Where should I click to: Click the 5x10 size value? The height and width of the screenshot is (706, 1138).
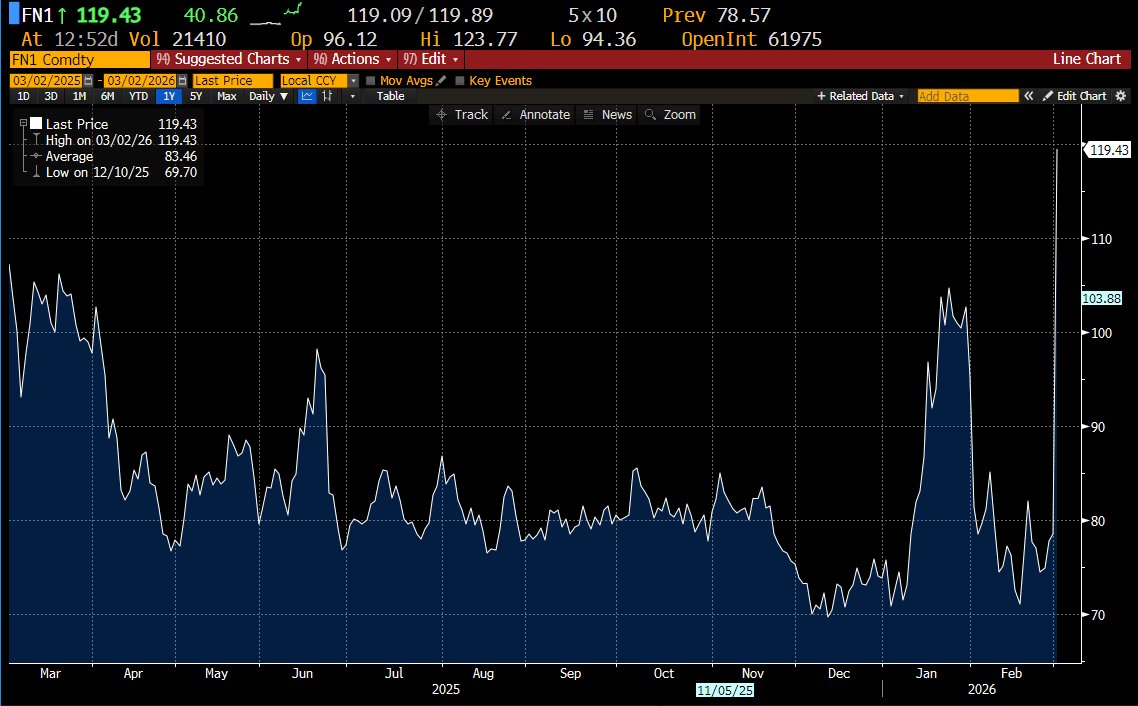coord(592,15)
